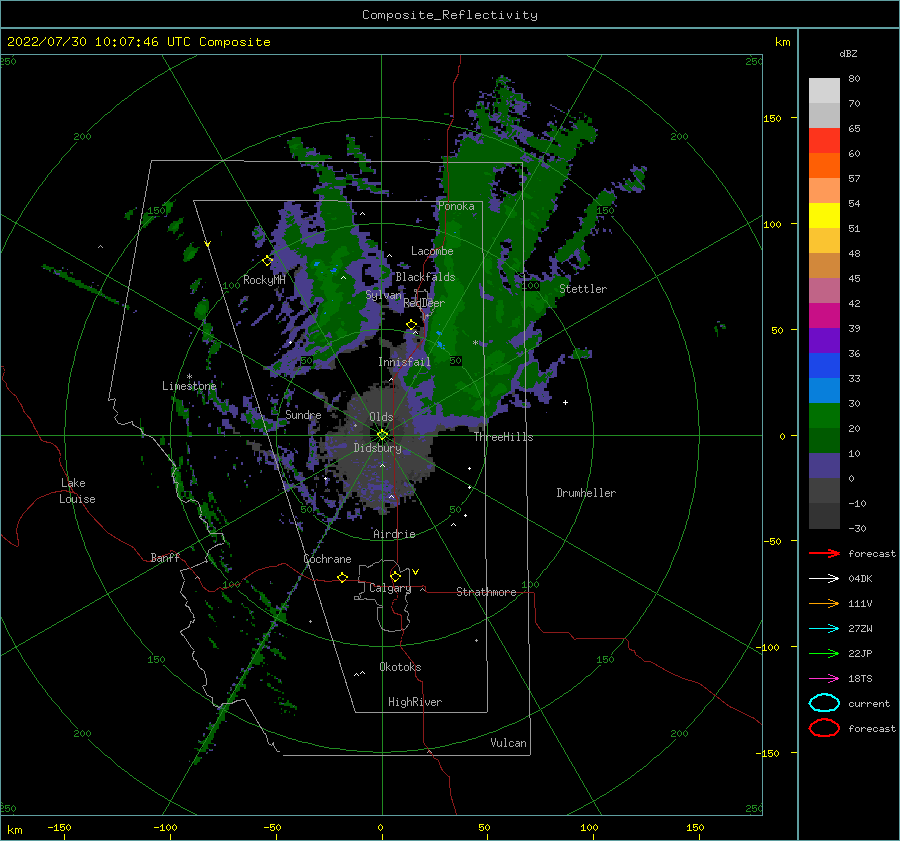900x841 pixels.
Task: Click the darkest gray -30 dBZ swatch
Action: (824, 516)
